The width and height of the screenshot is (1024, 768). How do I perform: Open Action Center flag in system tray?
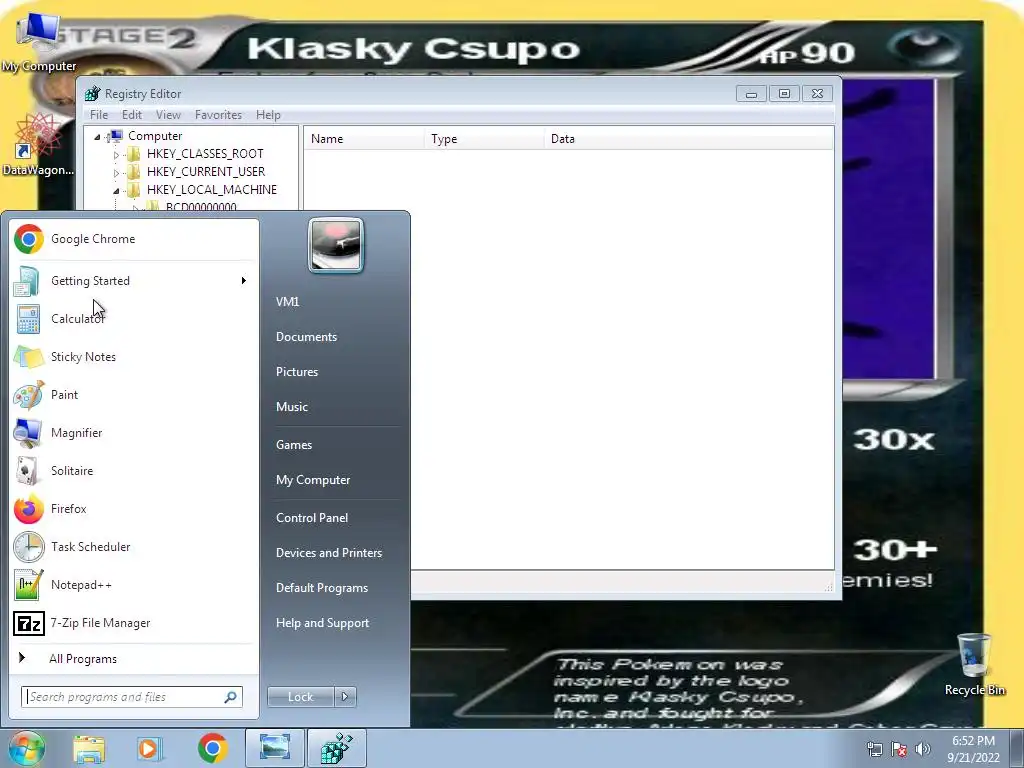[899, 749]
